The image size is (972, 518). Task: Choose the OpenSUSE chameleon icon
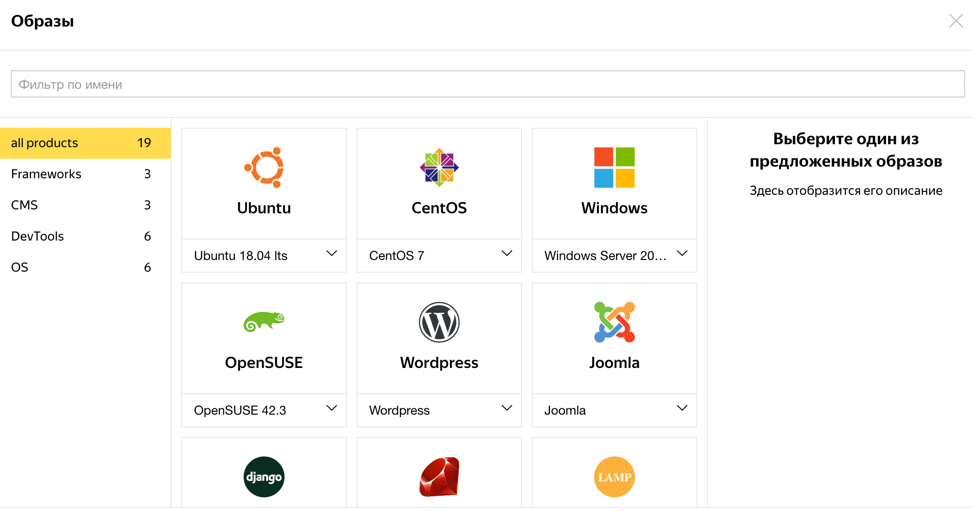coord(264,321)
